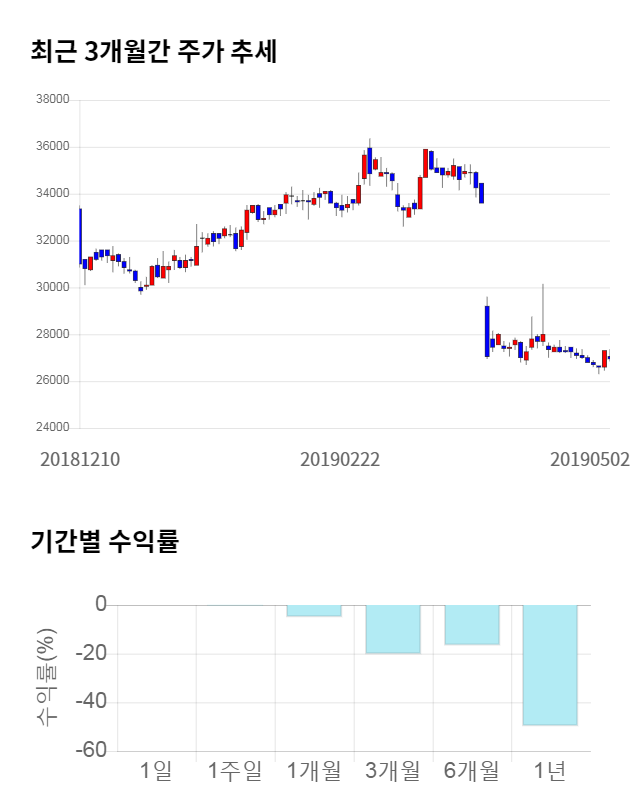Click the 30000 price axis label

(x=51, y=287)
